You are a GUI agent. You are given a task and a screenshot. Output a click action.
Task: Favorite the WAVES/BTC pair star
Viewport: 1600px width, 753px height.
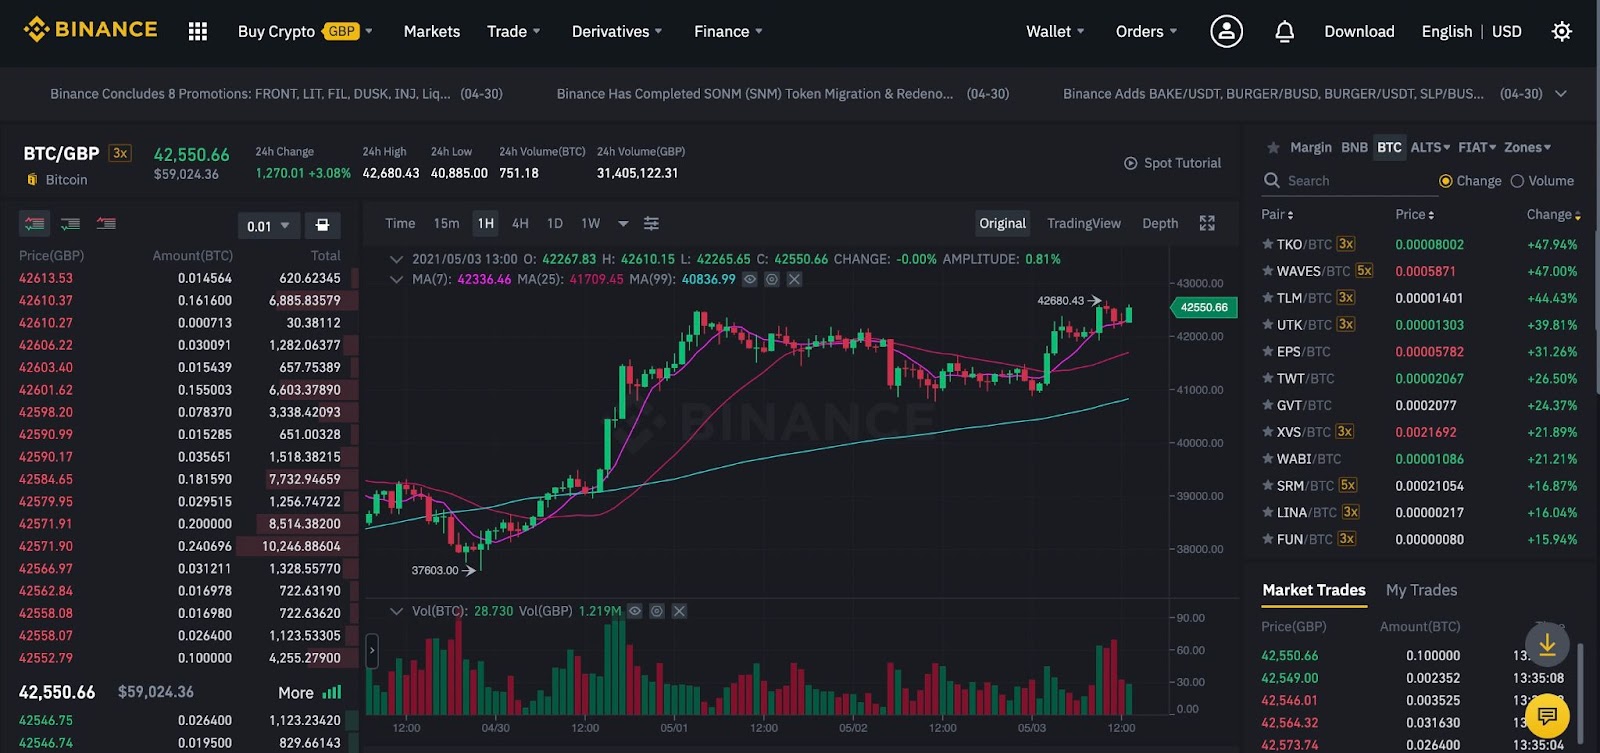(x=1268, y=271)
